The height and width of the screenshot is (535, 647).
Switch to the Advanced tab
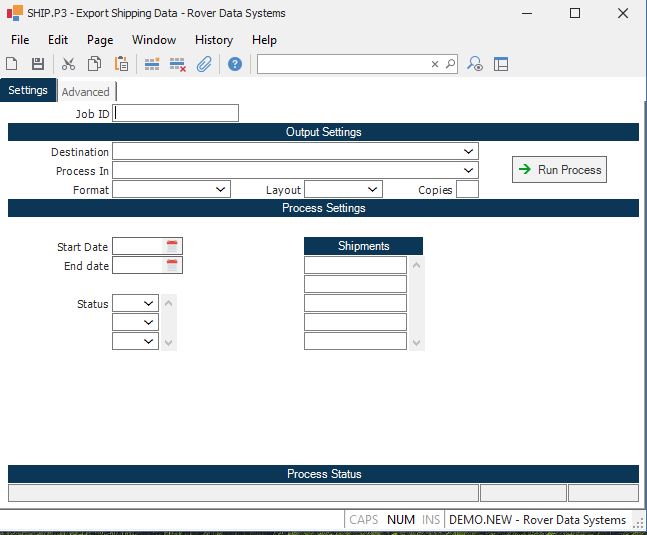[85, 92]
